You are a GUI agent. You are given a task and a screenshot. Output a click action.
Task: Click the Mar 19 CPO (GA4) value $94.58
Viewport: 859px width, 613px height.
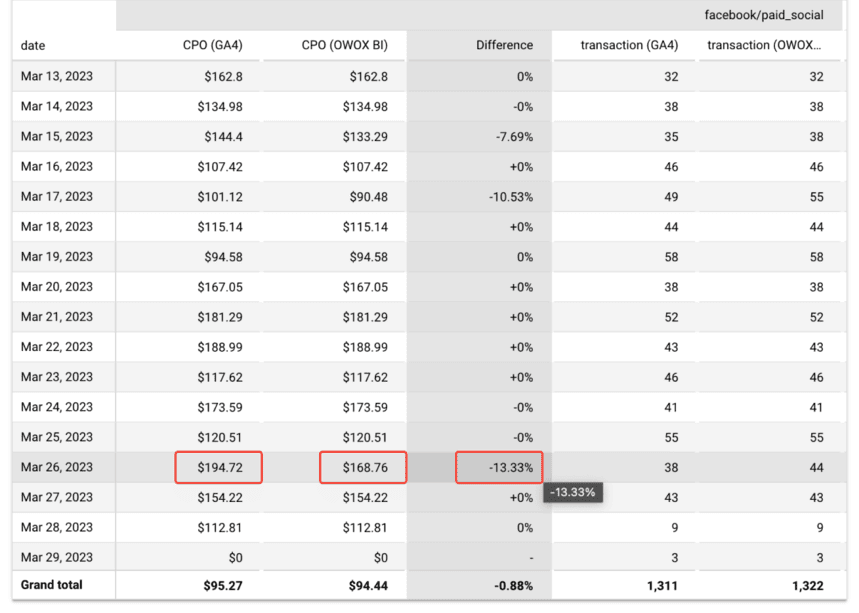click(224, 257)
